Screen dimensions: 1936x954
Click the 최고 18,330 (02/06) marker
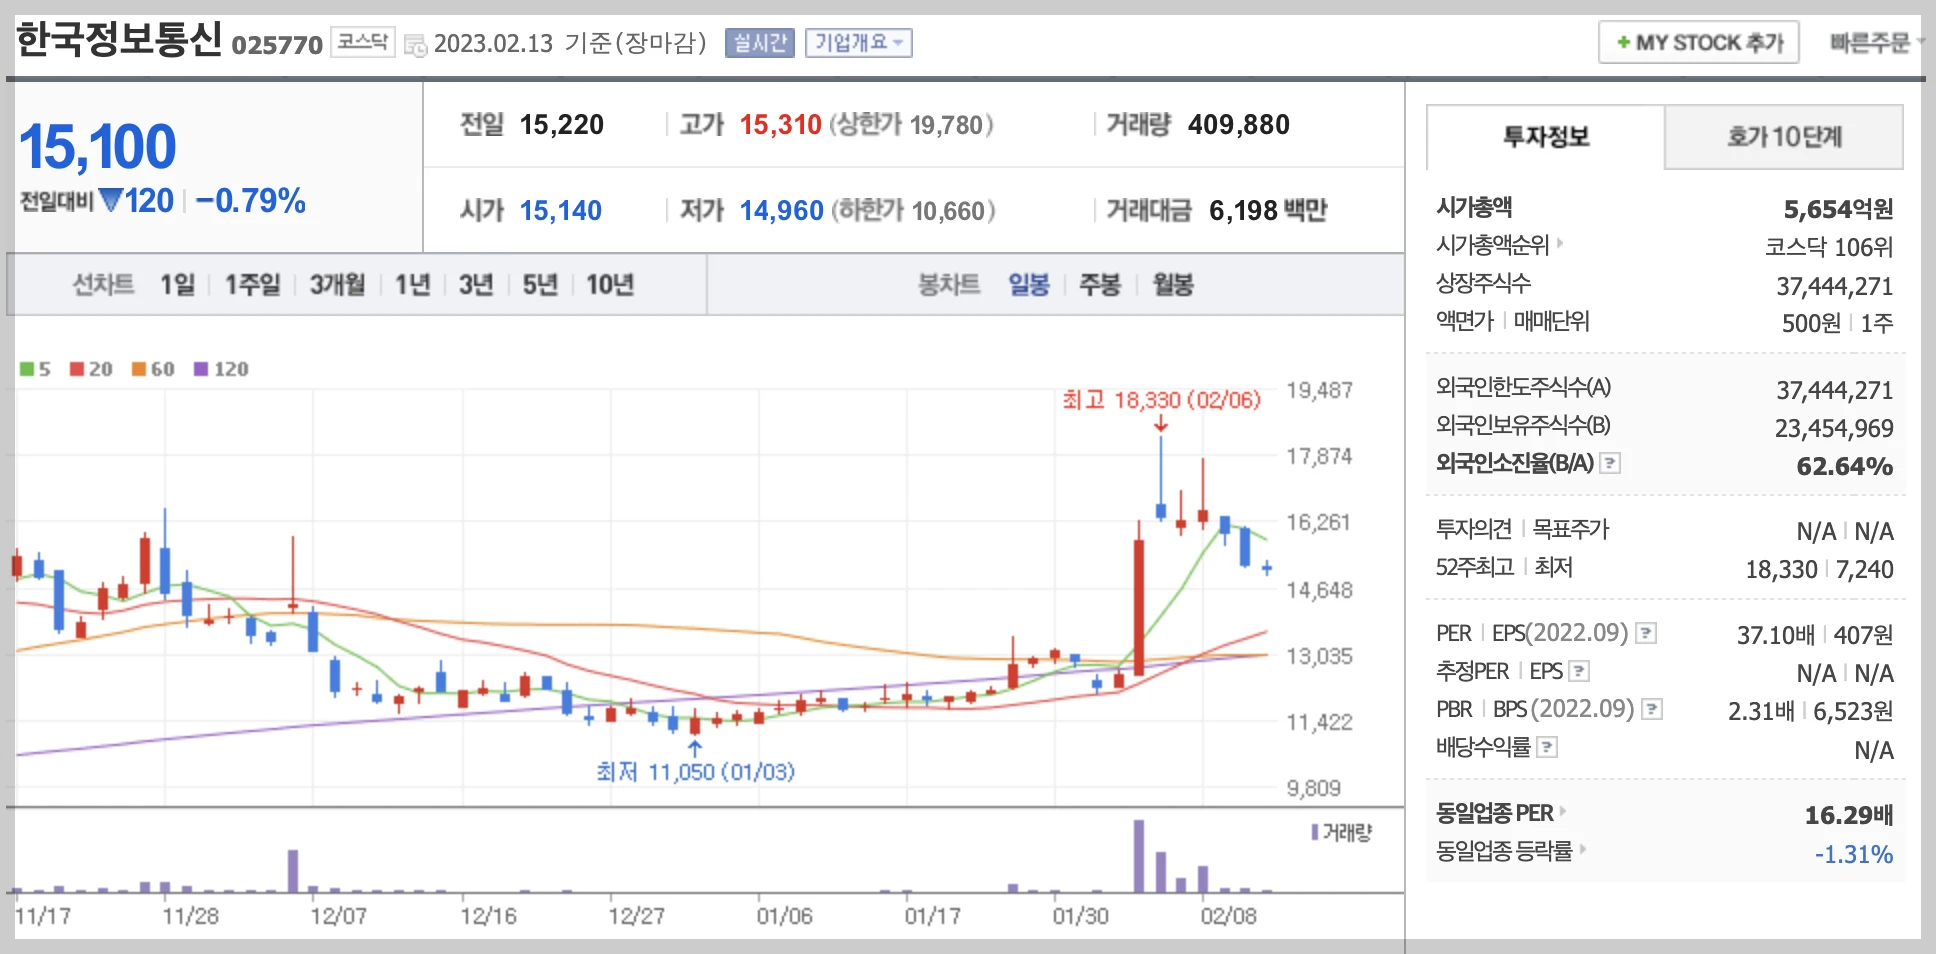click(x=1161, y=400)
